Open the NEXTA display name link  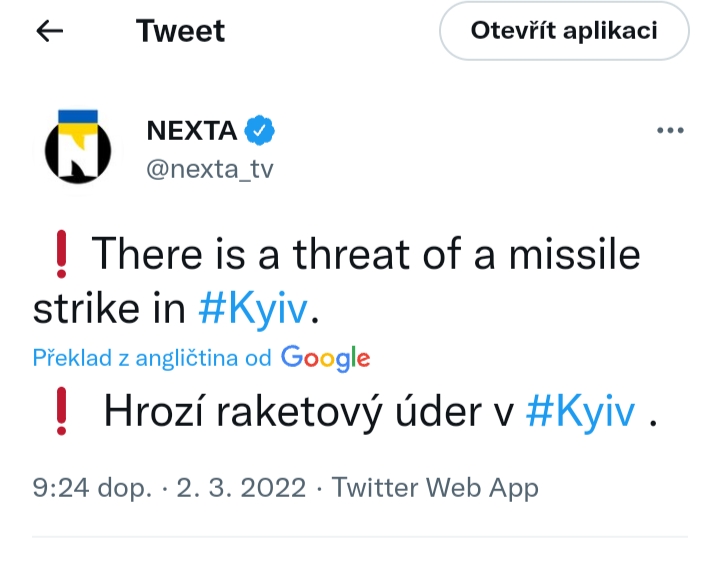coord(191,130)
